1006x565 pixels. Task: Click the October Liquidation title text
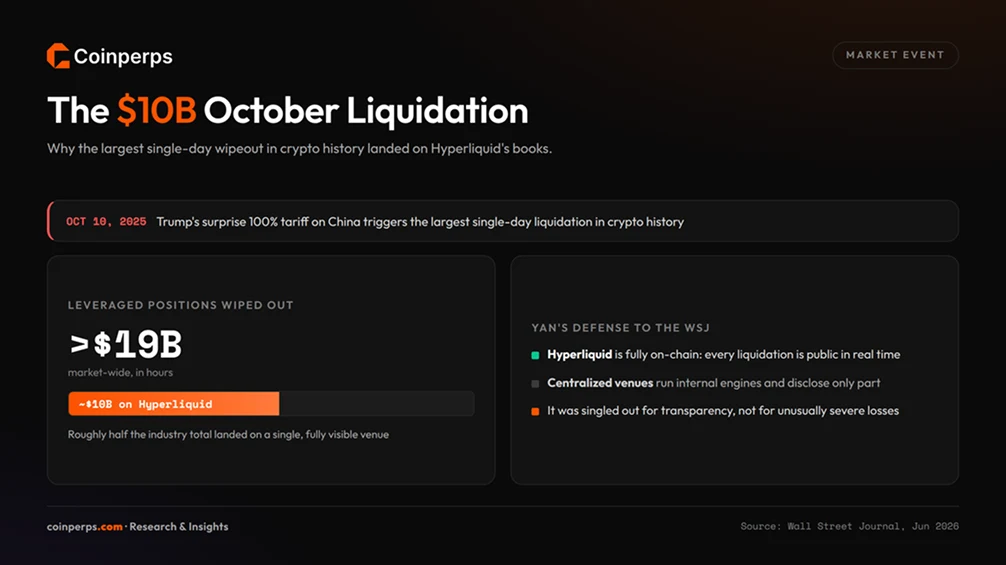pyautogui.click(x=366, y=110)
